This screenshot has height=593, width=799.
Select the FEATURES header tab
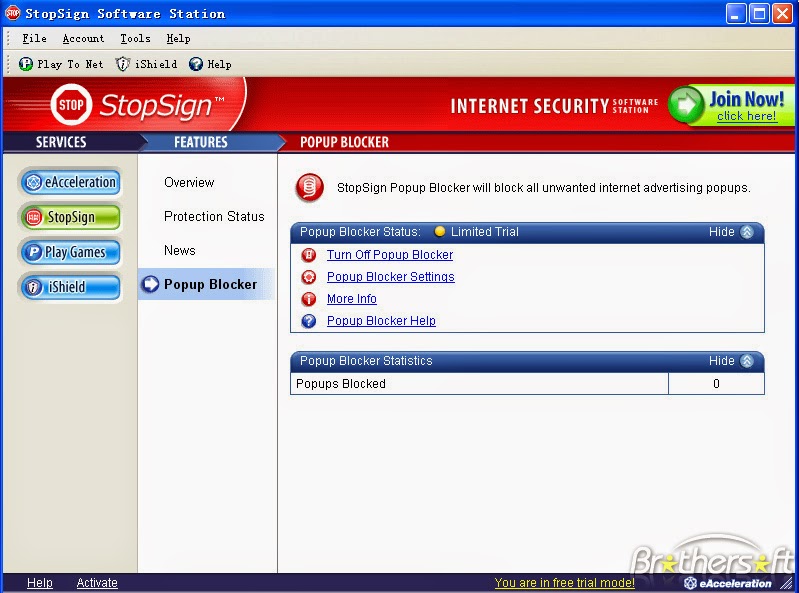pyautogui.click(x=201, y=142)
